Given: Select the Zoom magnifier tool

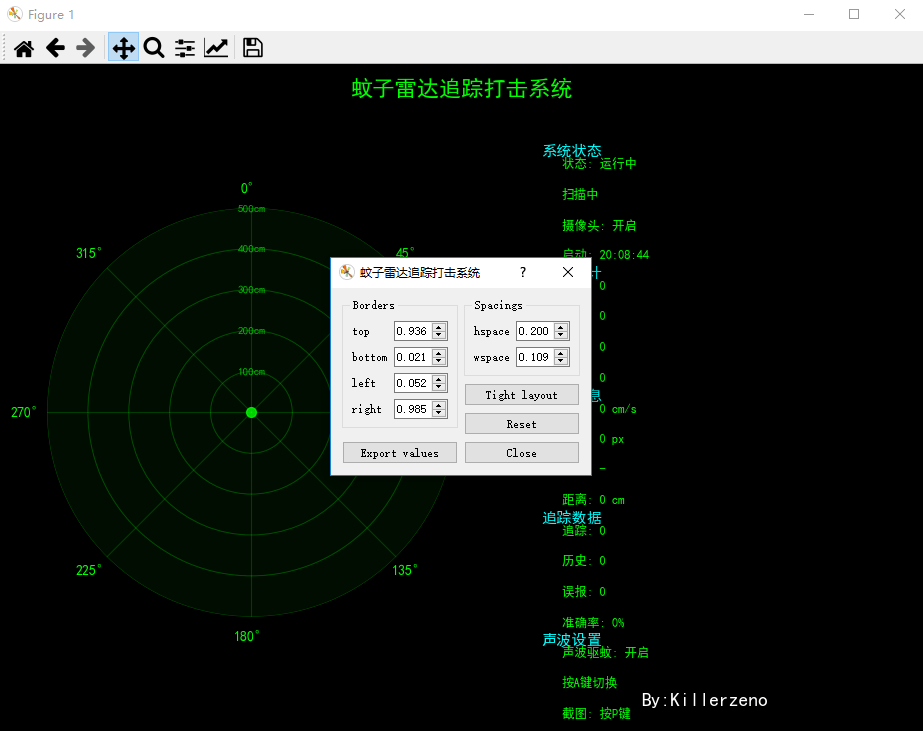Looking at the screenshot, I should click(x=154, y=48).
